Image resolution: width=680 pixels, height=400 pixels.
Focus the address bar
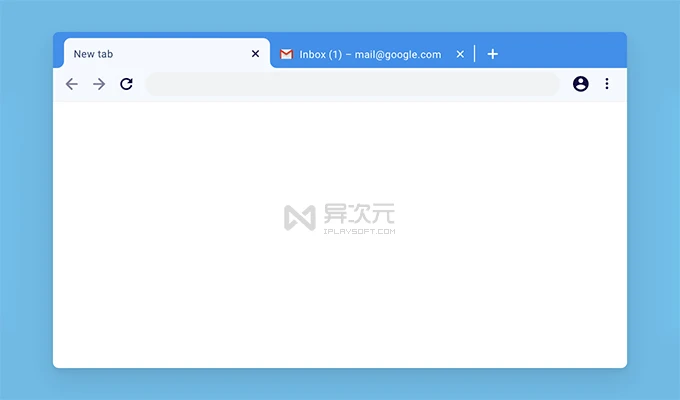click(352, 84)
